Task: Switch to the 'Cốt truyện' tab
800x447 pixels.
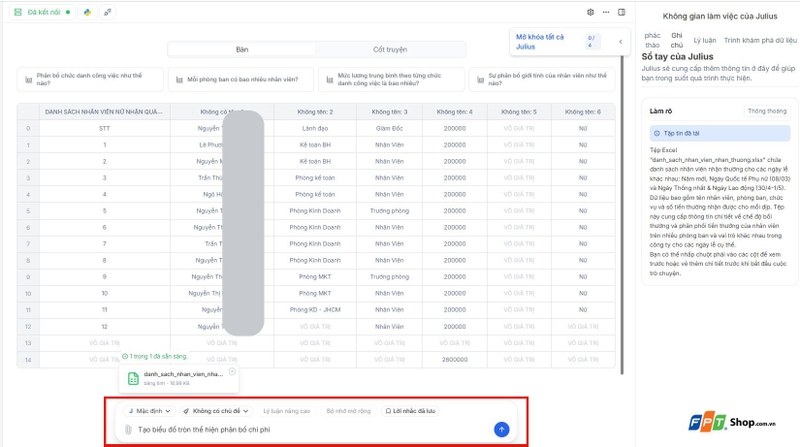Action: 390,49
